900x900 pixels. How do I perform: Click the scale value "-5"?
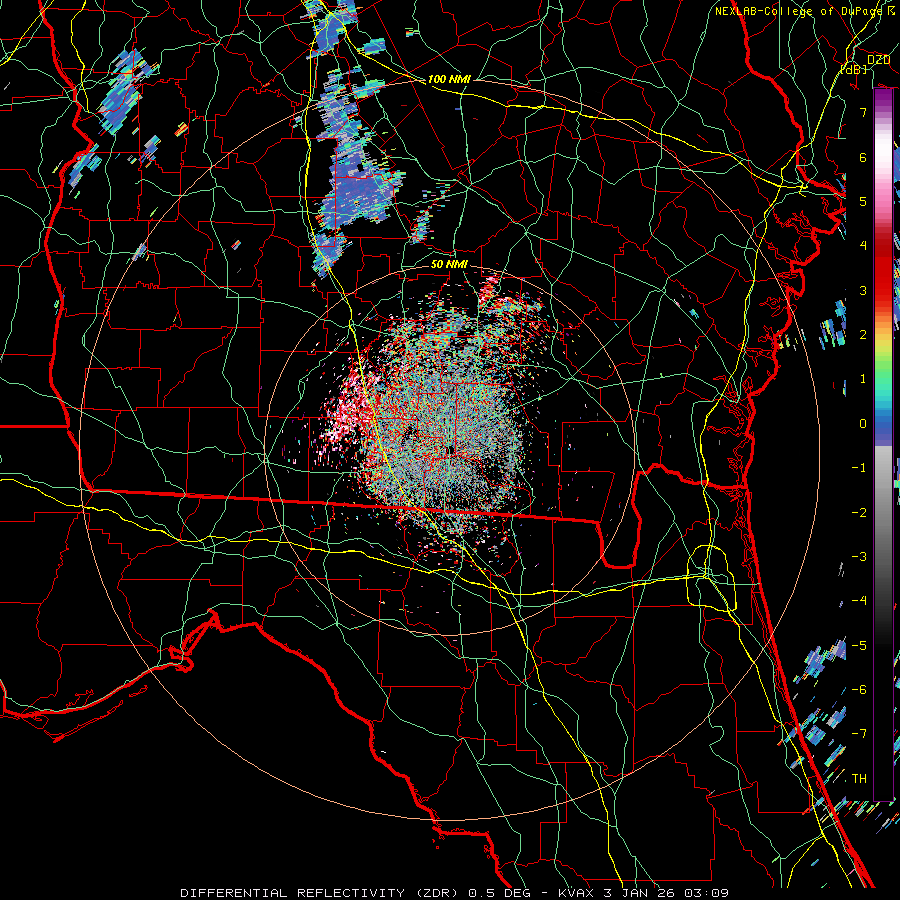point(859,645)
